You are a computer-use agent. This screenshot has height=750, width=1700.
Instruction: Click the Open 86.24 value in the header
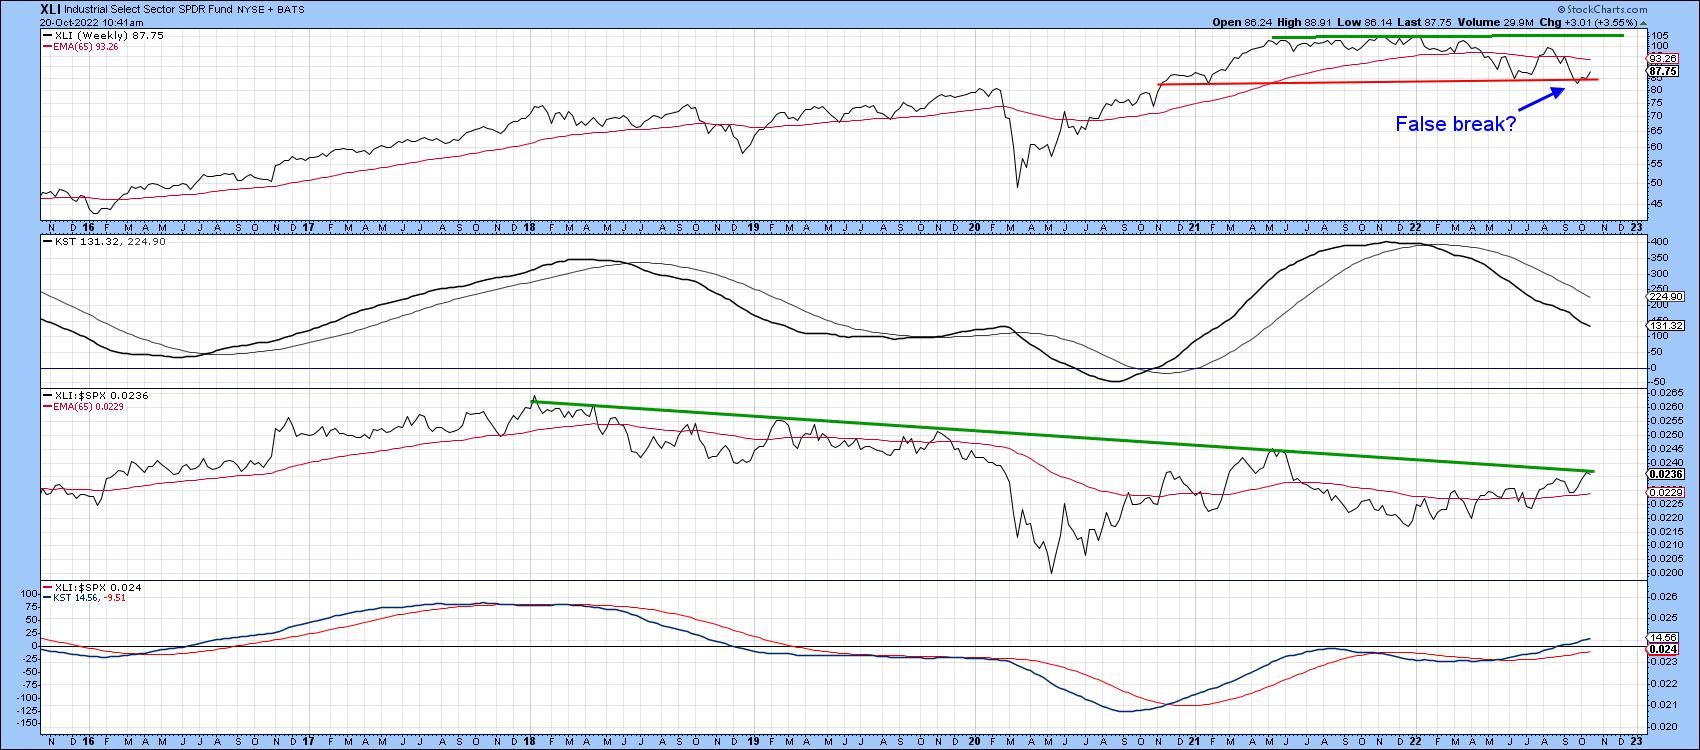1240,22
